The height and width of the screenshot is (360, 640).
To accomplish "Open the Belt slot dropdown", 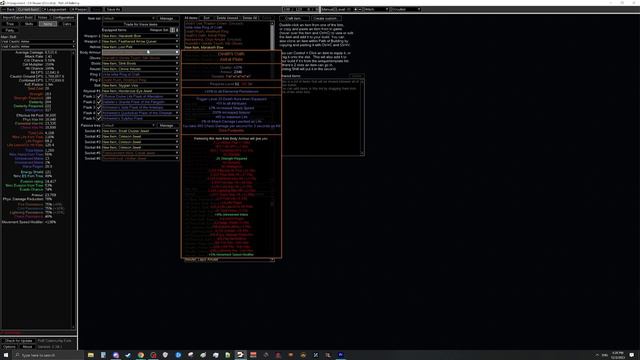I will pos(140,85).
